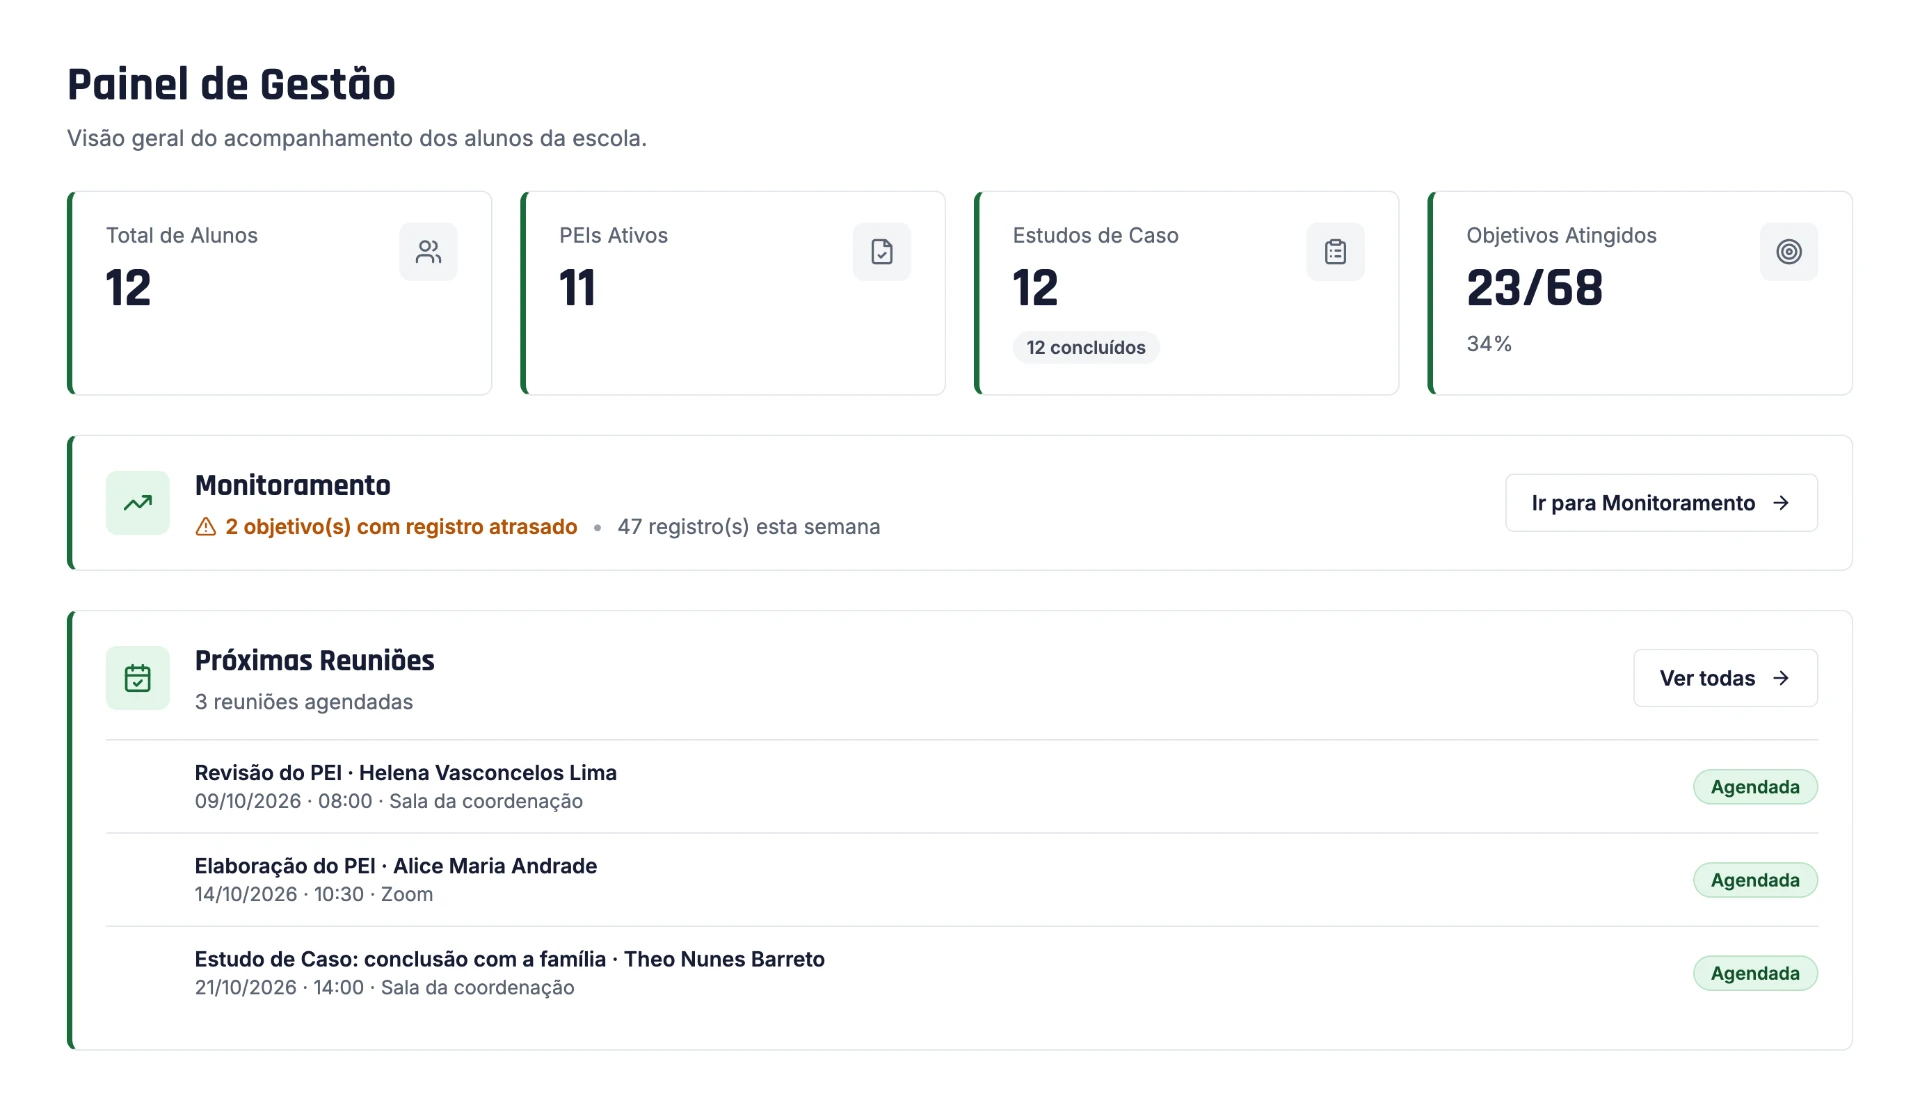Viewport: 1920px width, 1107px height.
Task: Click the clipboard icon in Estudos de Caso card
Action: pyautogui.click(x=1335, y=252)
